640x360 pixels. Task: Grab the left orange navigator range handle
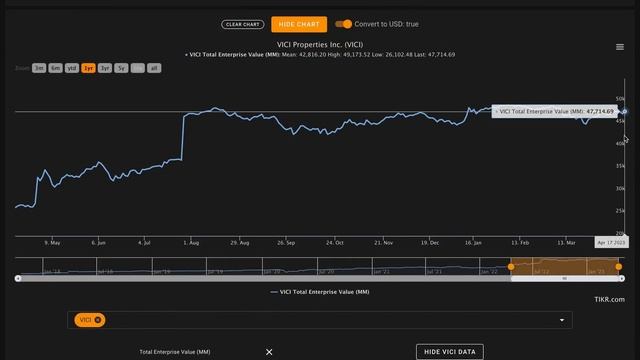[511, 267]
